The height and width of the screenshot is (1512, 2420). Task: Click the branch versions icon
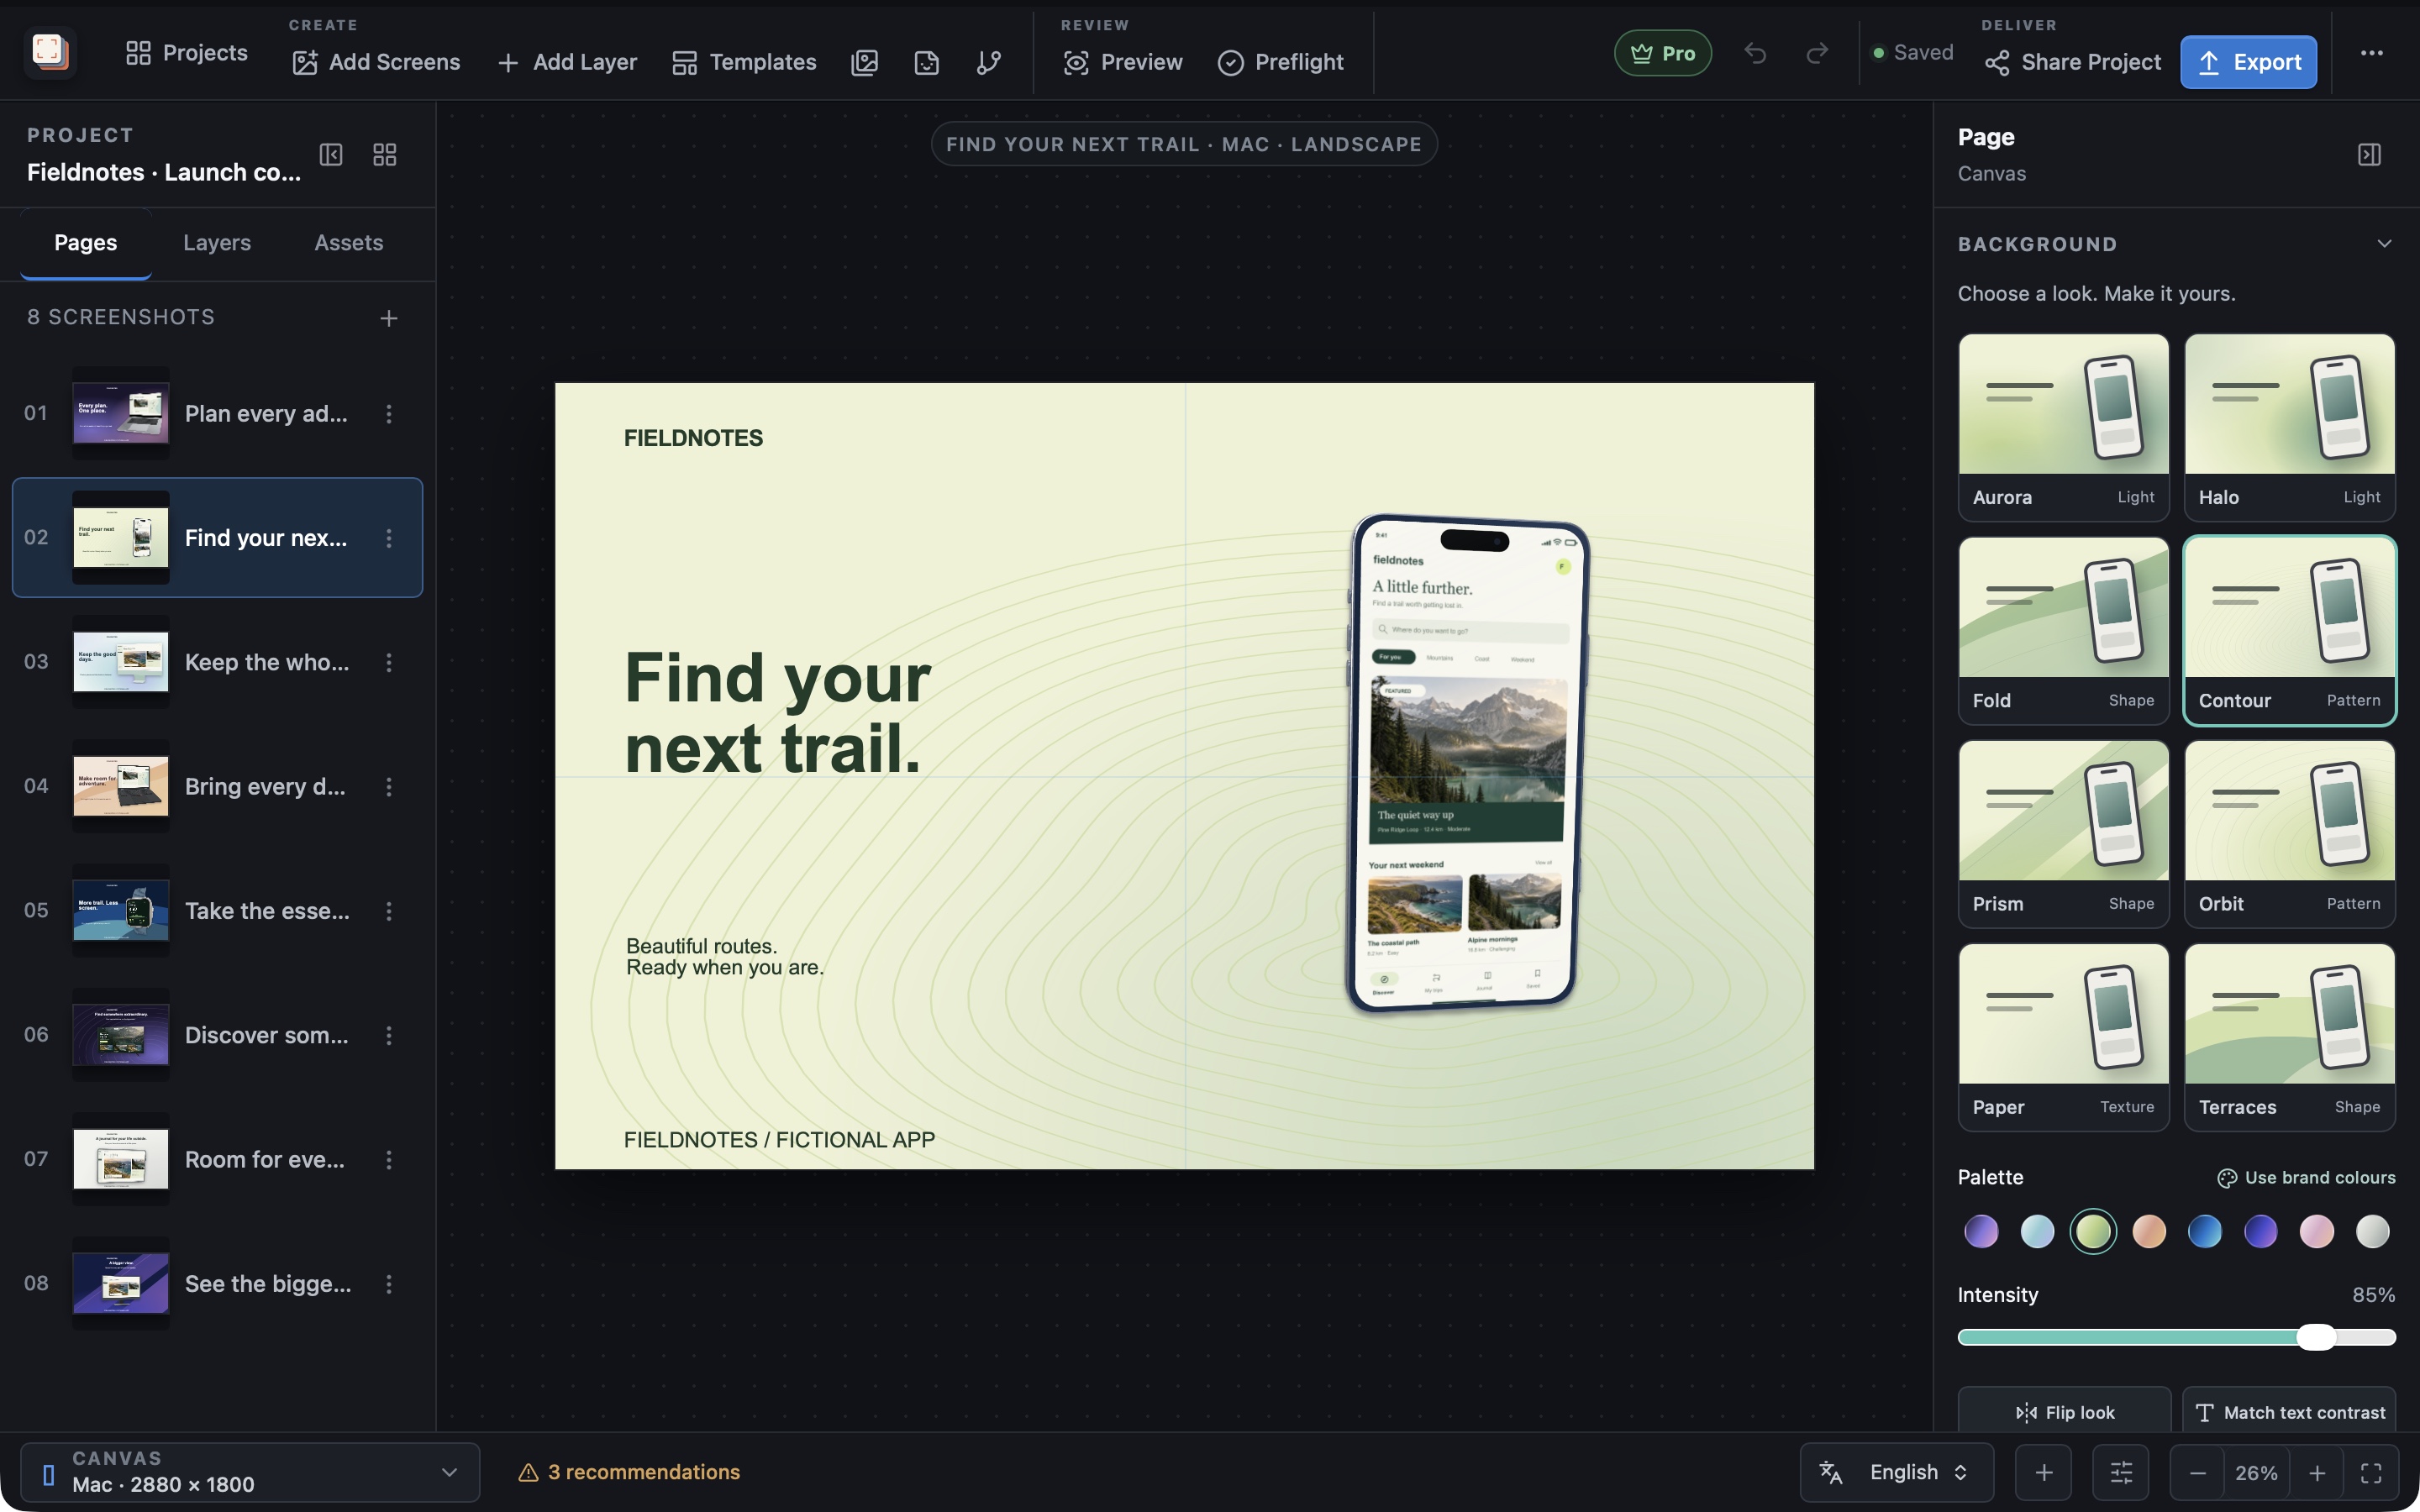click(989, 62)
